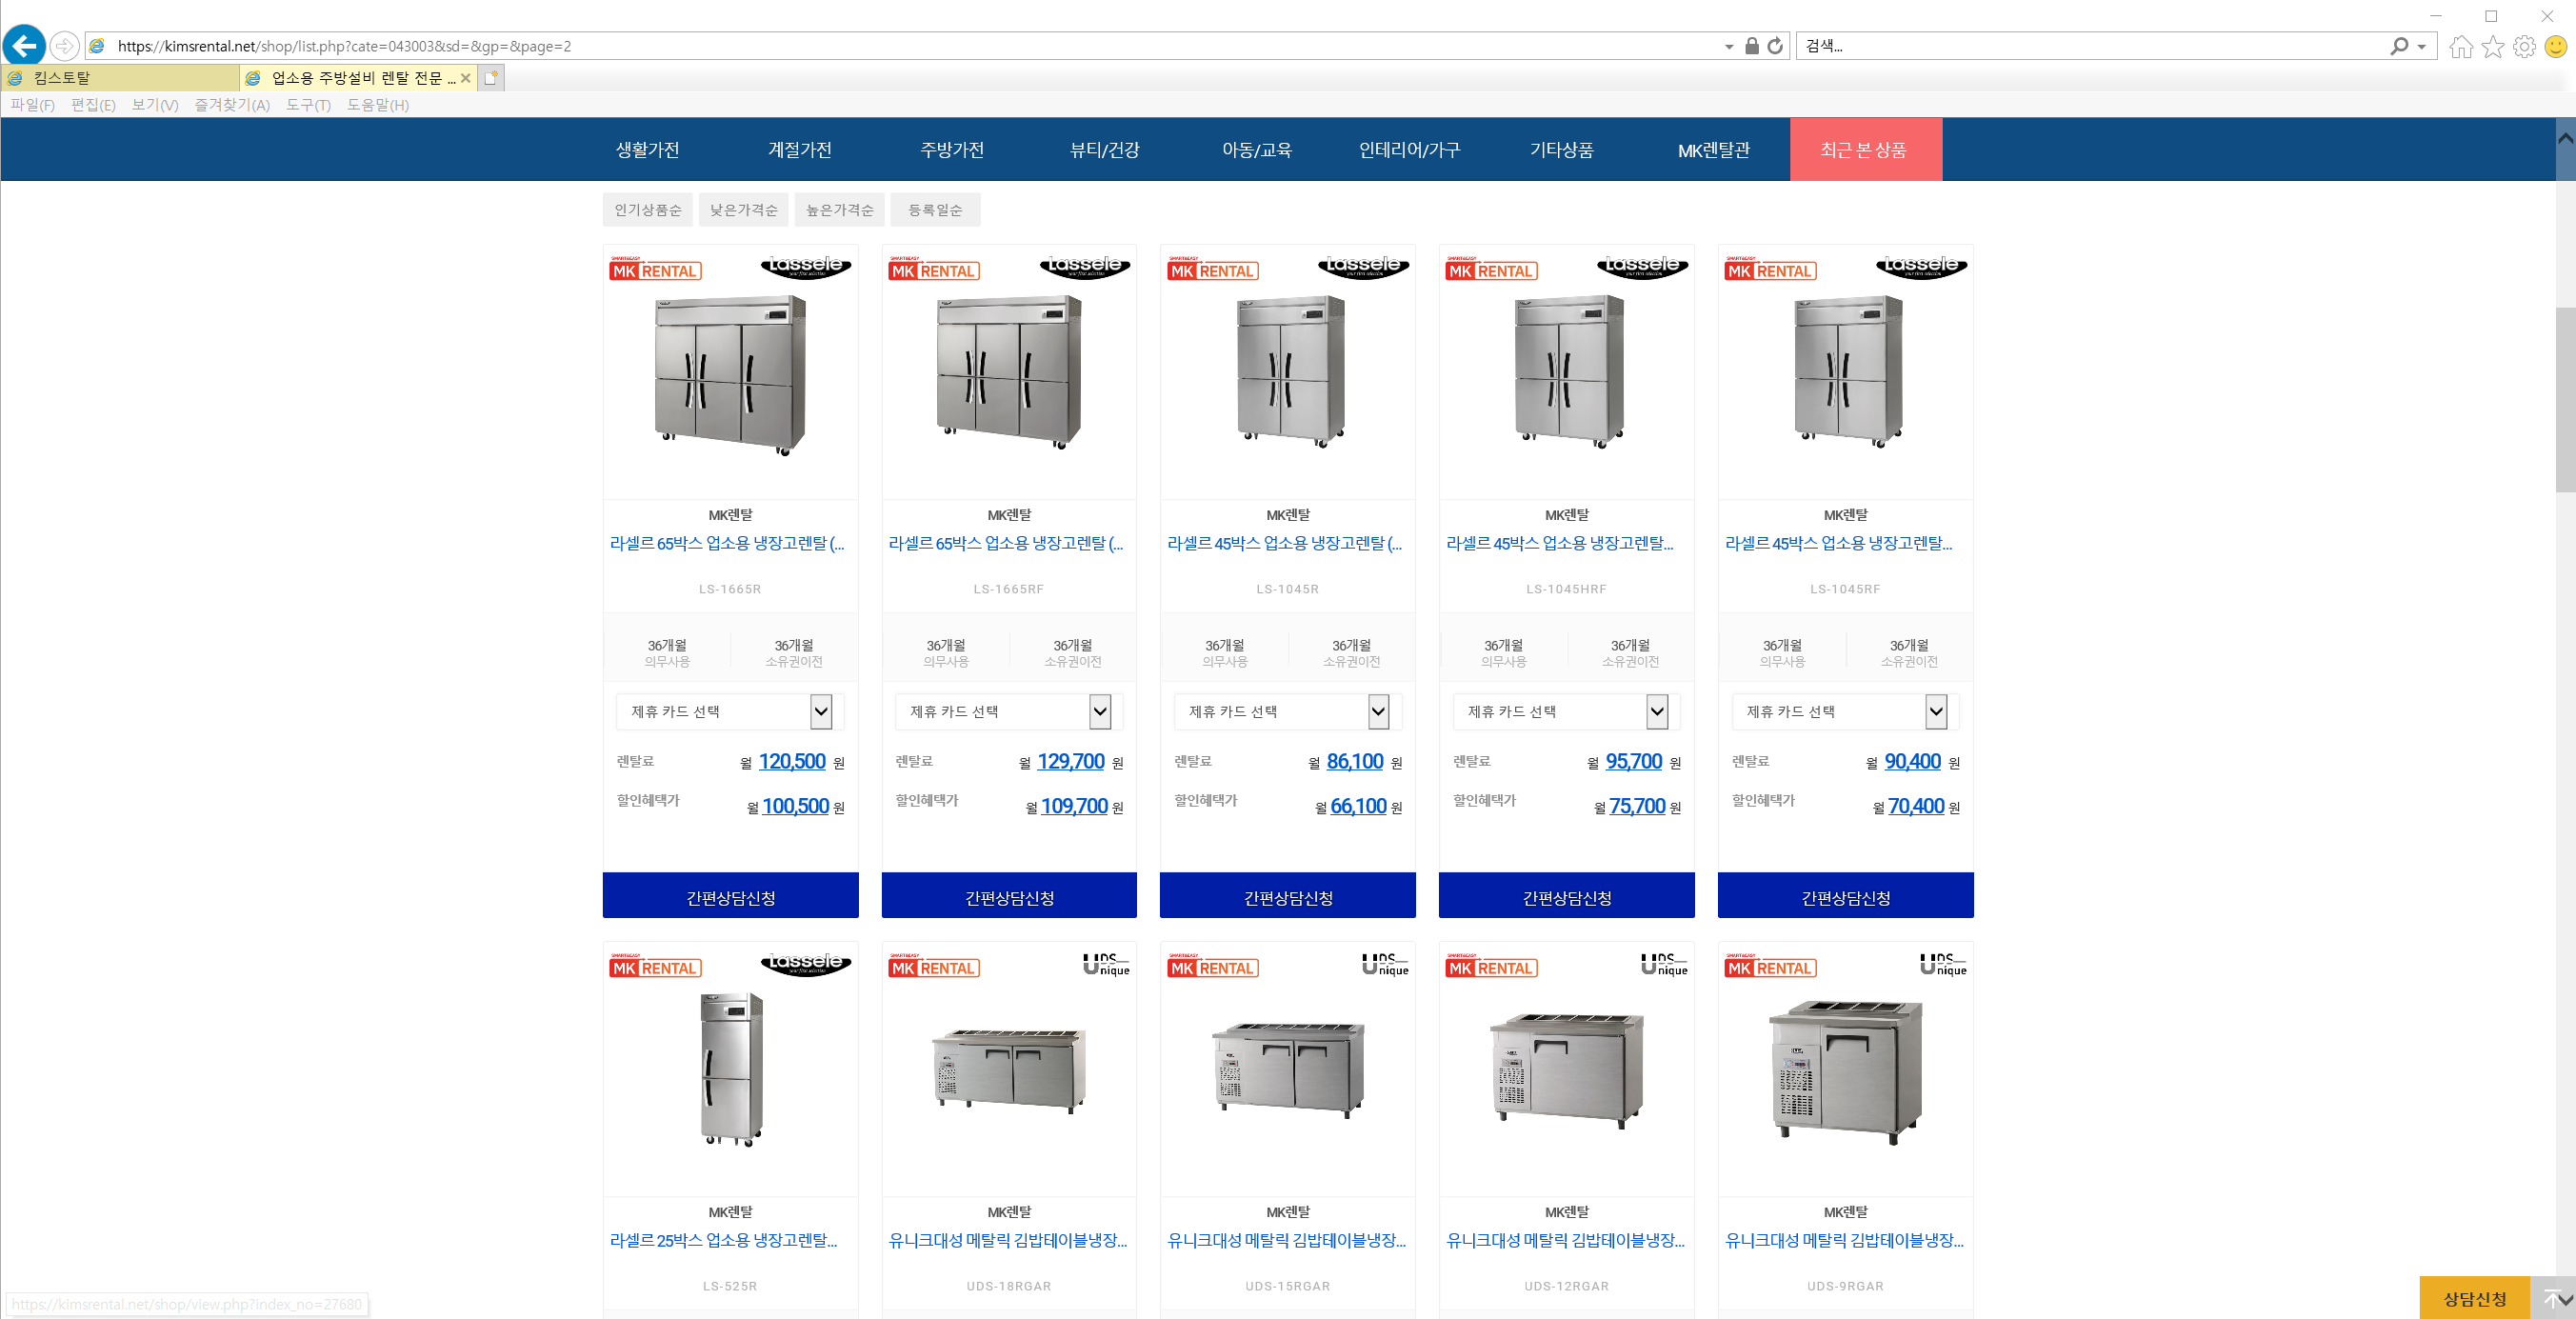The image size is (2576, 1319).
Task: Open 생활가전 category in navigation
Action: (x=647, y=150)
